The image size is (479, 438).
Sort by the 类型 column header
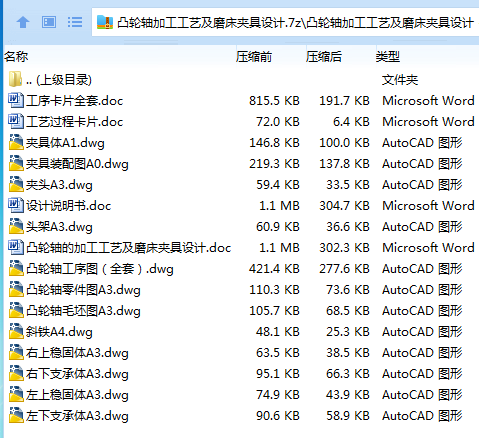[x=388, y=57]
